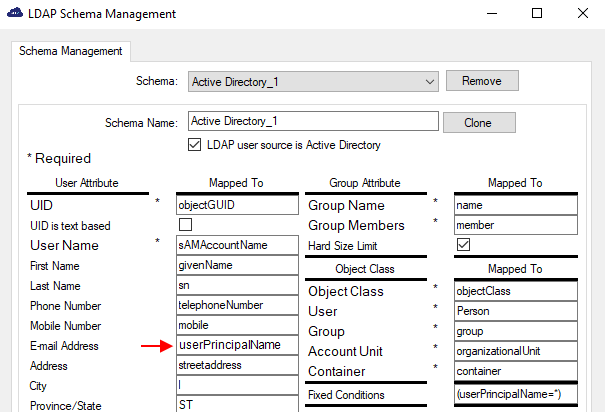Click the Group Name field name
The image size is (605, 412).
[x=515, y=205]
